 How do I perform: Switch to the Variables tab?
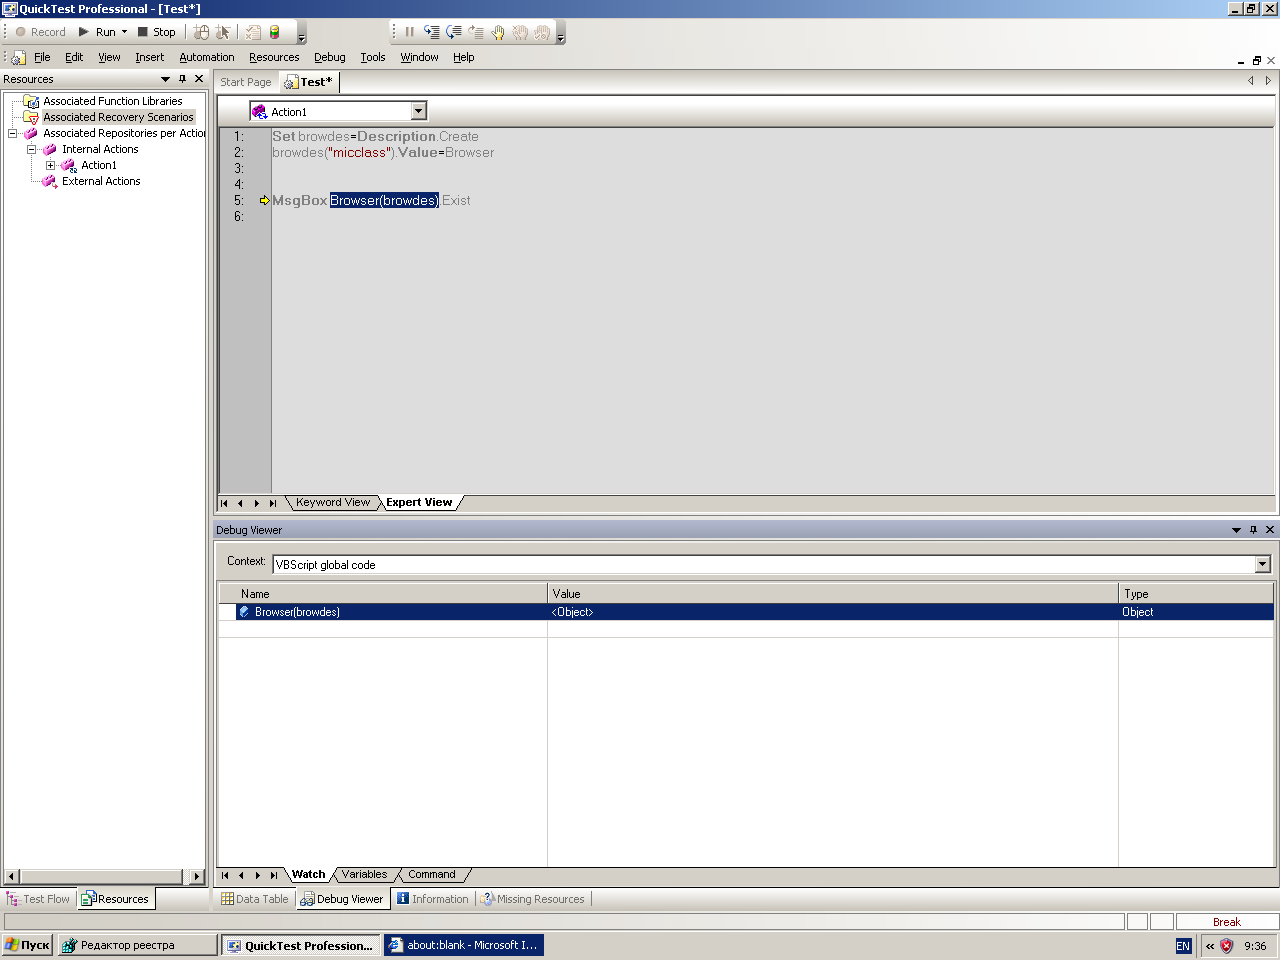tap(364, 874)
